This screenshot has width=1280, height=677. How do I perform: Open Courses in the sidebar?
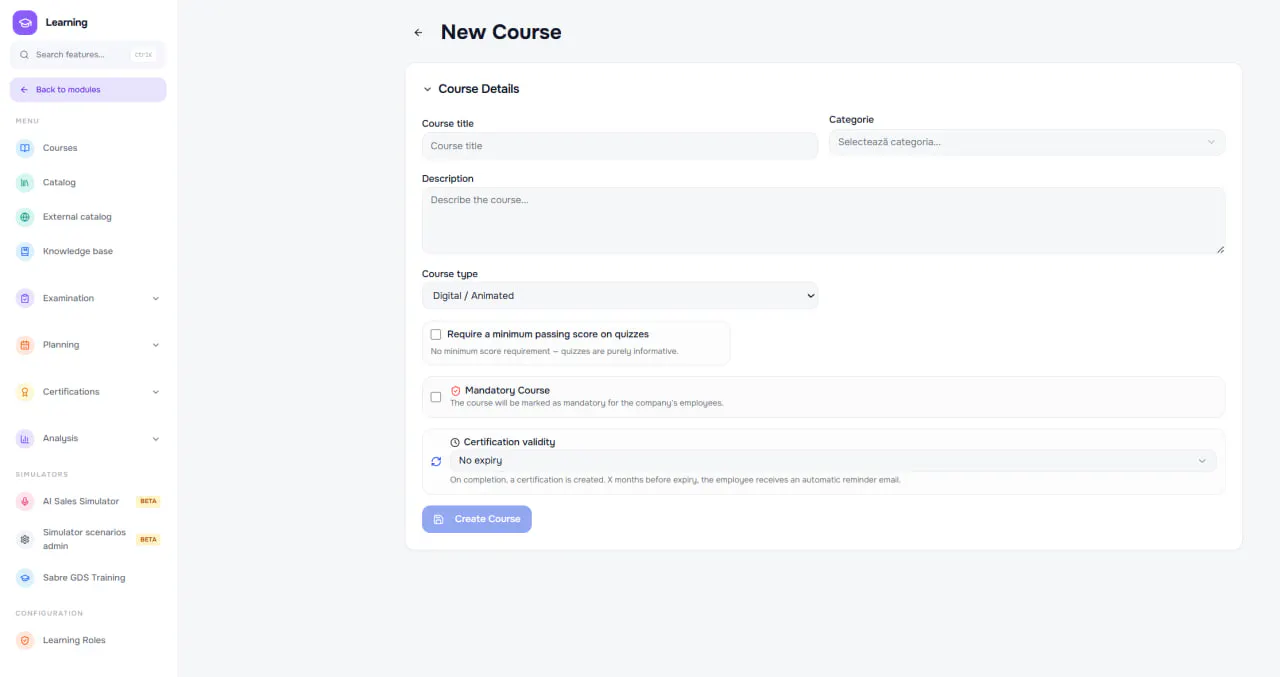[88, 148]
